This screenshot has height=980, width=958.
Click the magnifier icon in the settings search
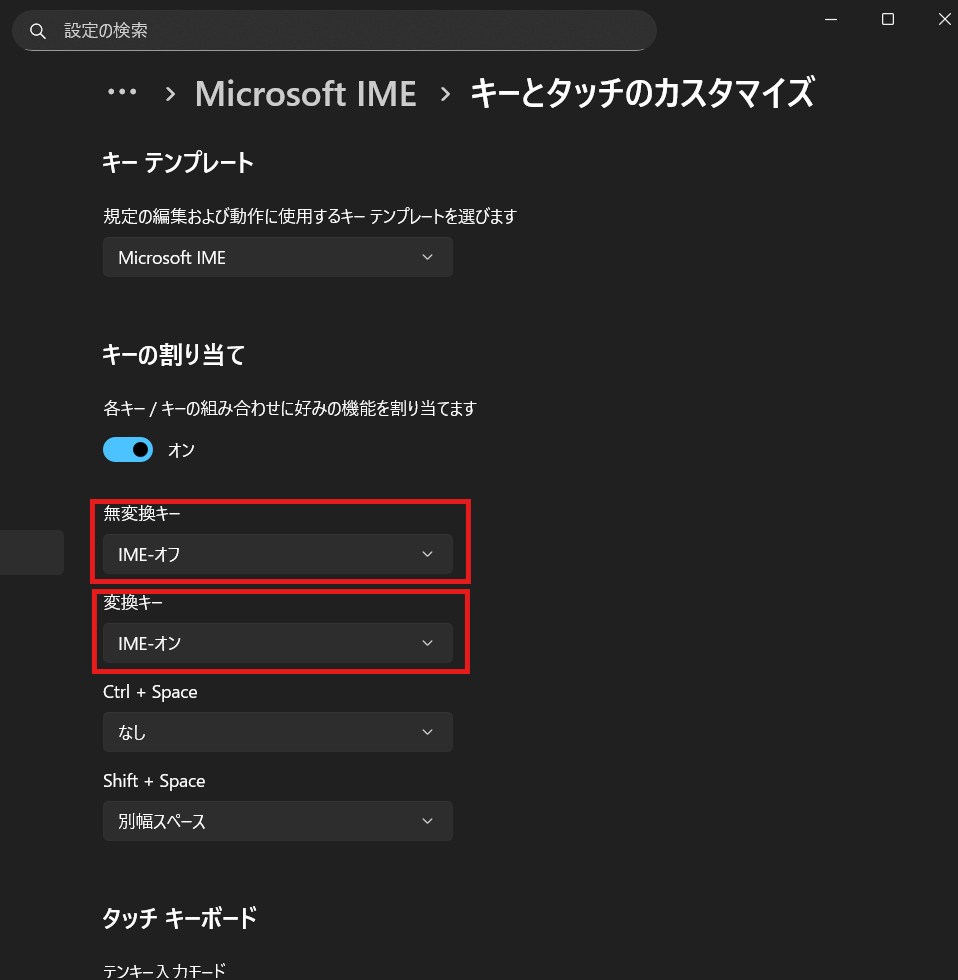38,31
